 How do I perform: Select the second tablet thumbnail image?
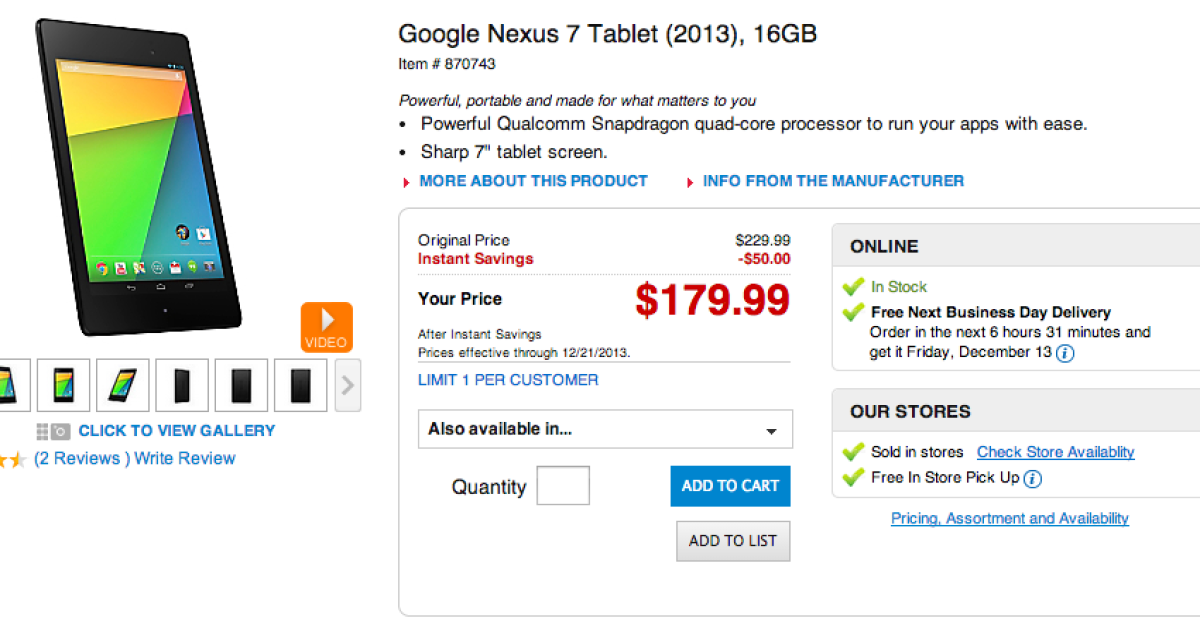[63, 385]
